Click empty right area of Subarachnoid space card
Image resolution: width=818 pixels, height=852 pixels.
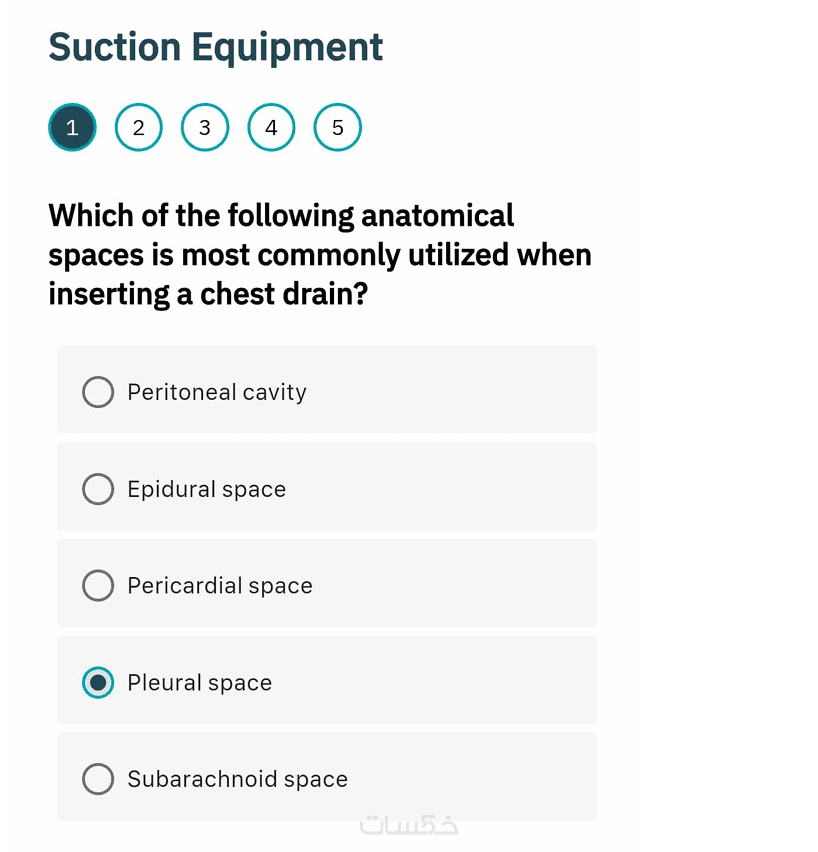tap(490, 779)
